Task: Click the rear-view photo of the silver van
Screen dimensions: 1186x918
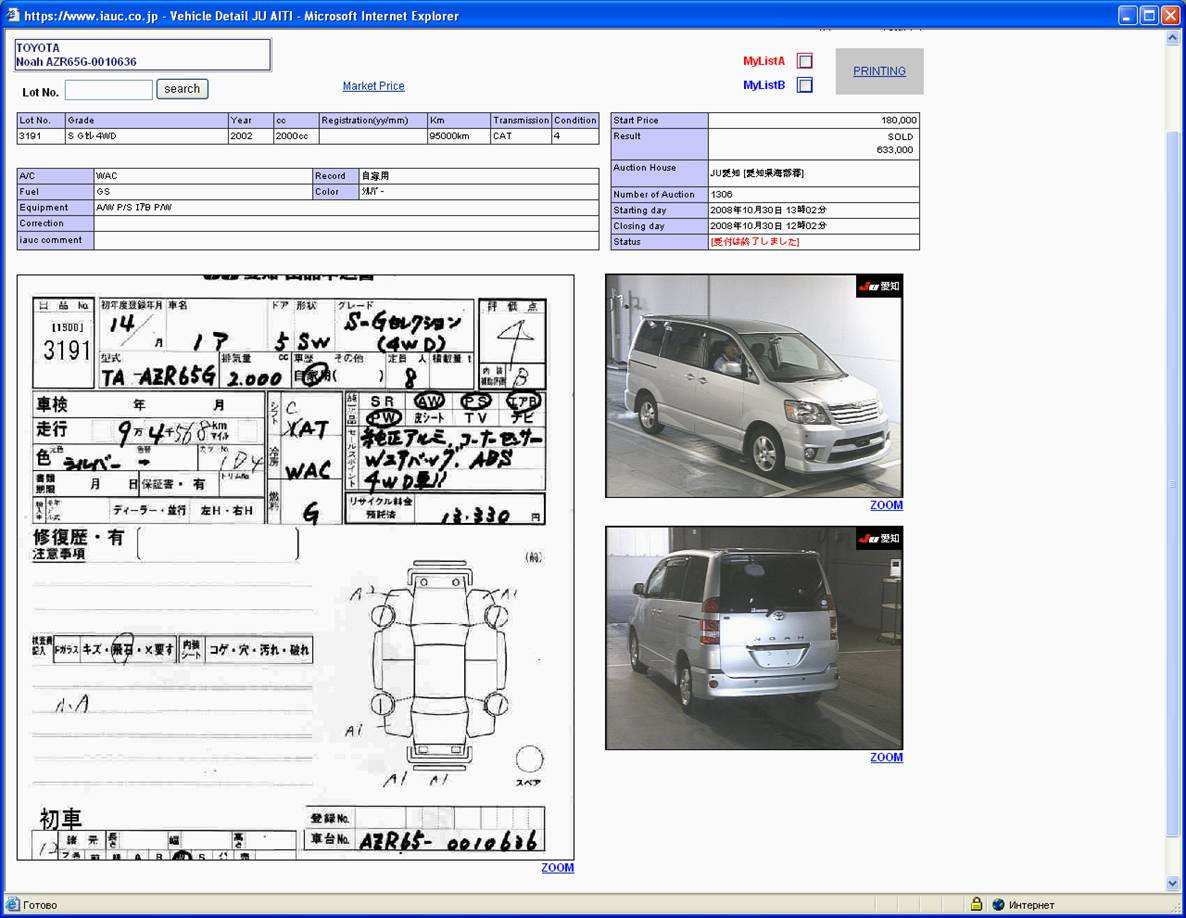Action: tap(754, 638)
